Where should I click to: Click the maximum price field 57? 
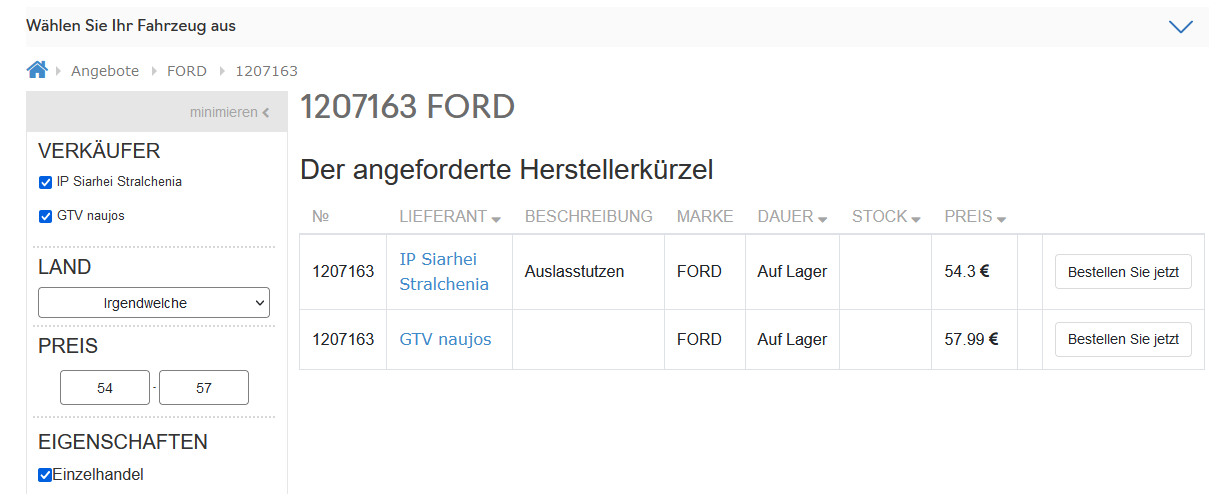pyautogui.click(x=204, y=388)
